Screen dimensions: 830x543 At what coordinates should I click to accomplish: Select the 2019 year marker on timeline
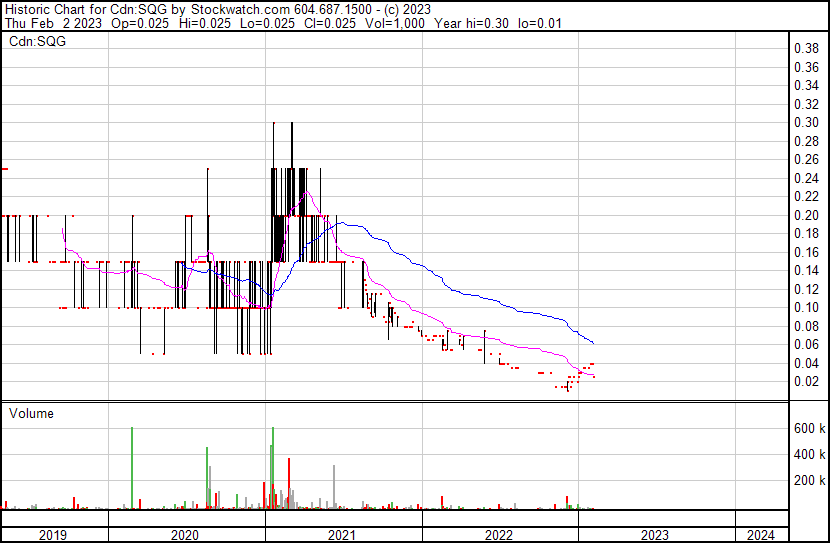pos(53,535)
